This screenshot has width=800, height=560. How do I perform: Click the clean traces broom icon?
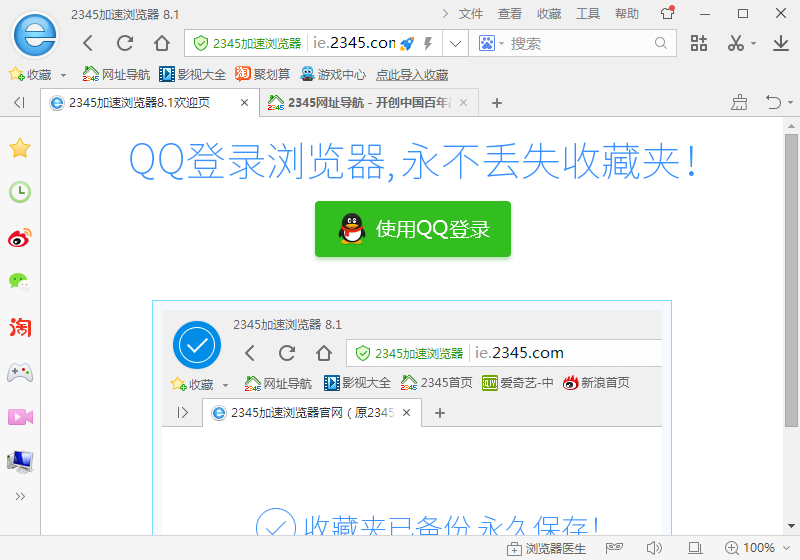739,103
